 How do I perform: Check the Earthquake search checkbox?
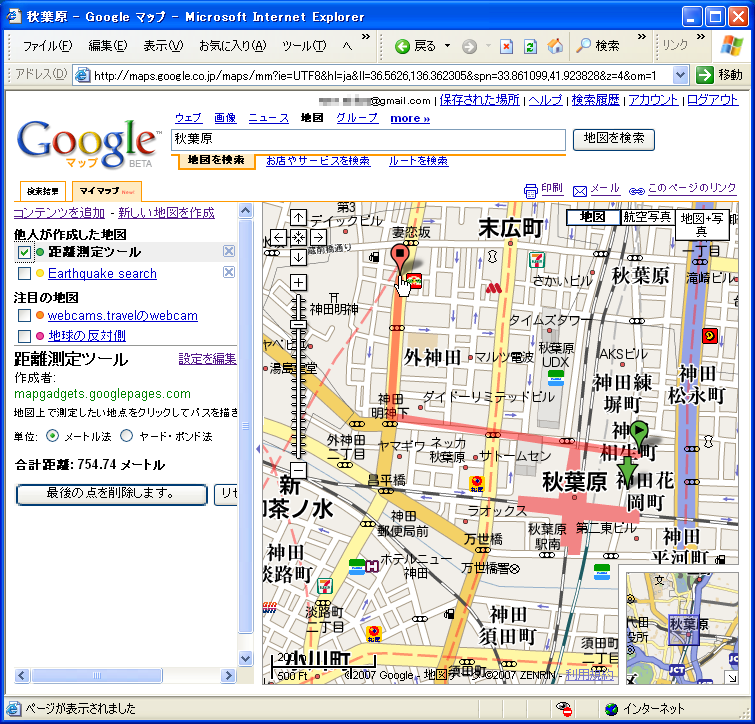(24, 273)
